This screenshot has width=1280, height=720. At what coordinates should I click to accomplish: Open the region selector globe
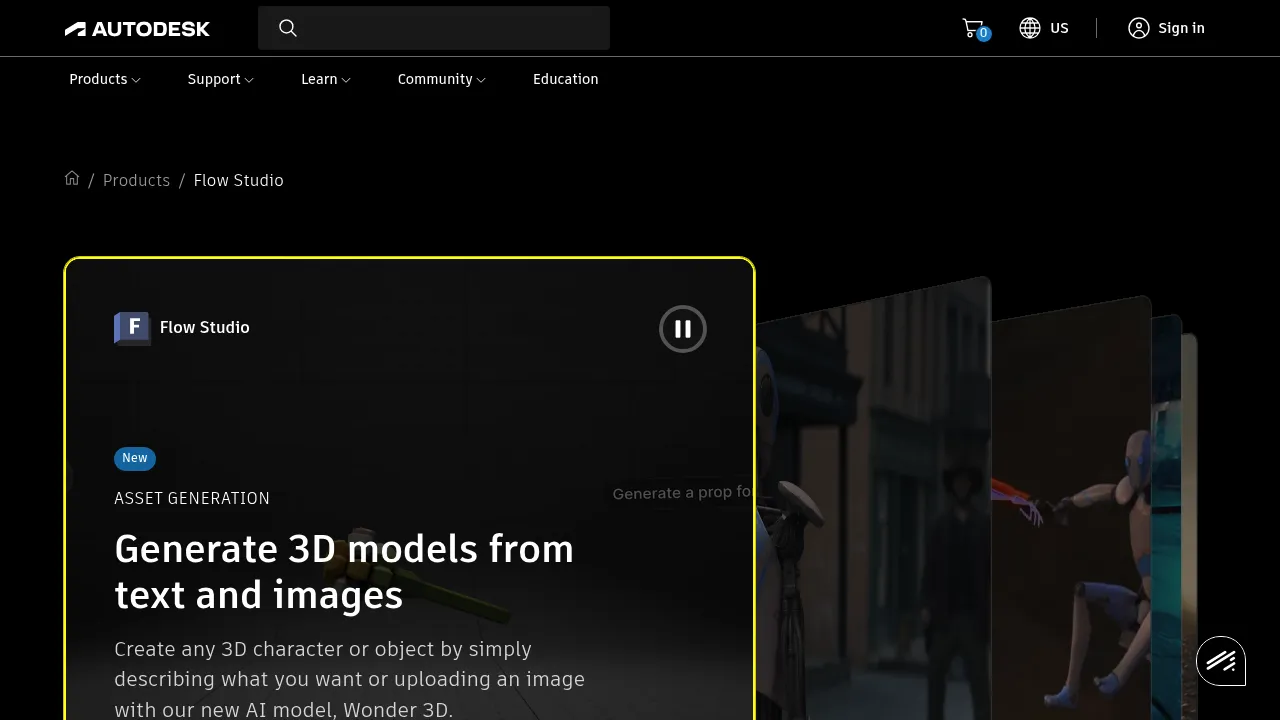(x=1030, y=28)
